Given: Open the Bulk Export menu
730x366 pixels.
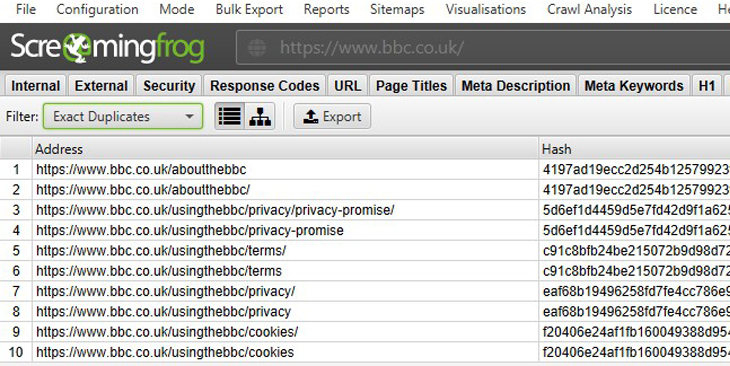Looking at the screenshot, I should point(249,9).
